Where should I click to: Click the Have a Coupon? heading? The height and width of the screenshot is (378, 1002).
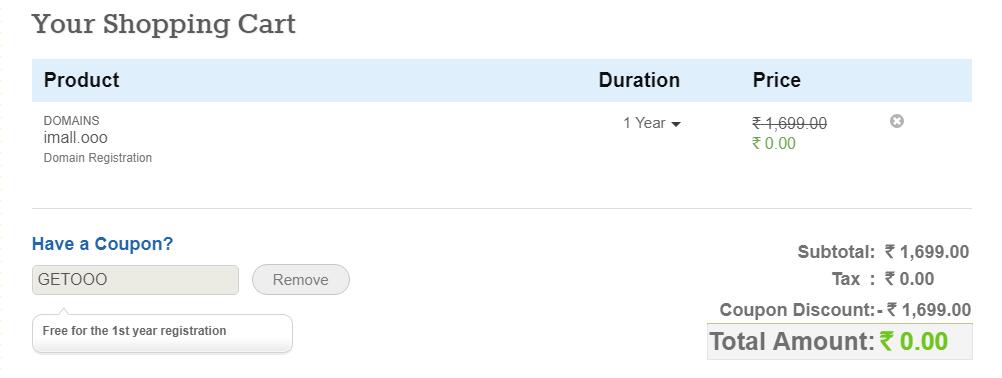[102, 244]
